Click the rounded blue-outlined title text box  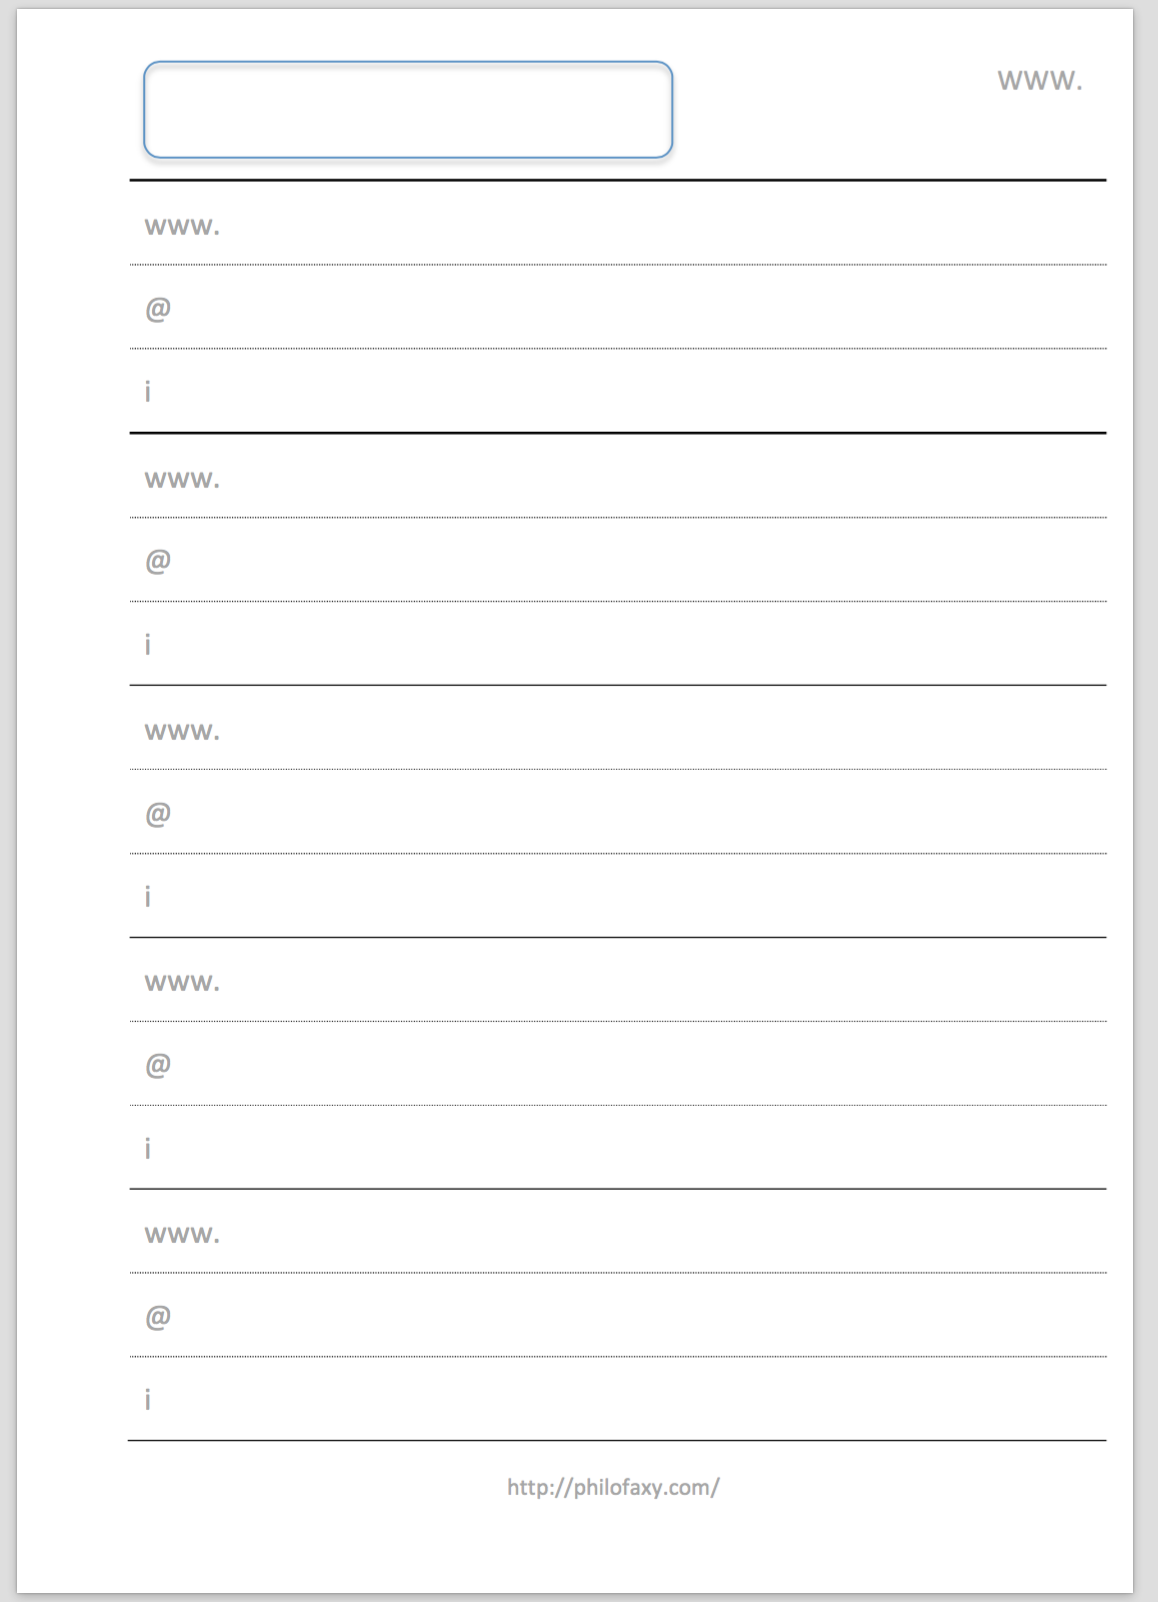408,110
